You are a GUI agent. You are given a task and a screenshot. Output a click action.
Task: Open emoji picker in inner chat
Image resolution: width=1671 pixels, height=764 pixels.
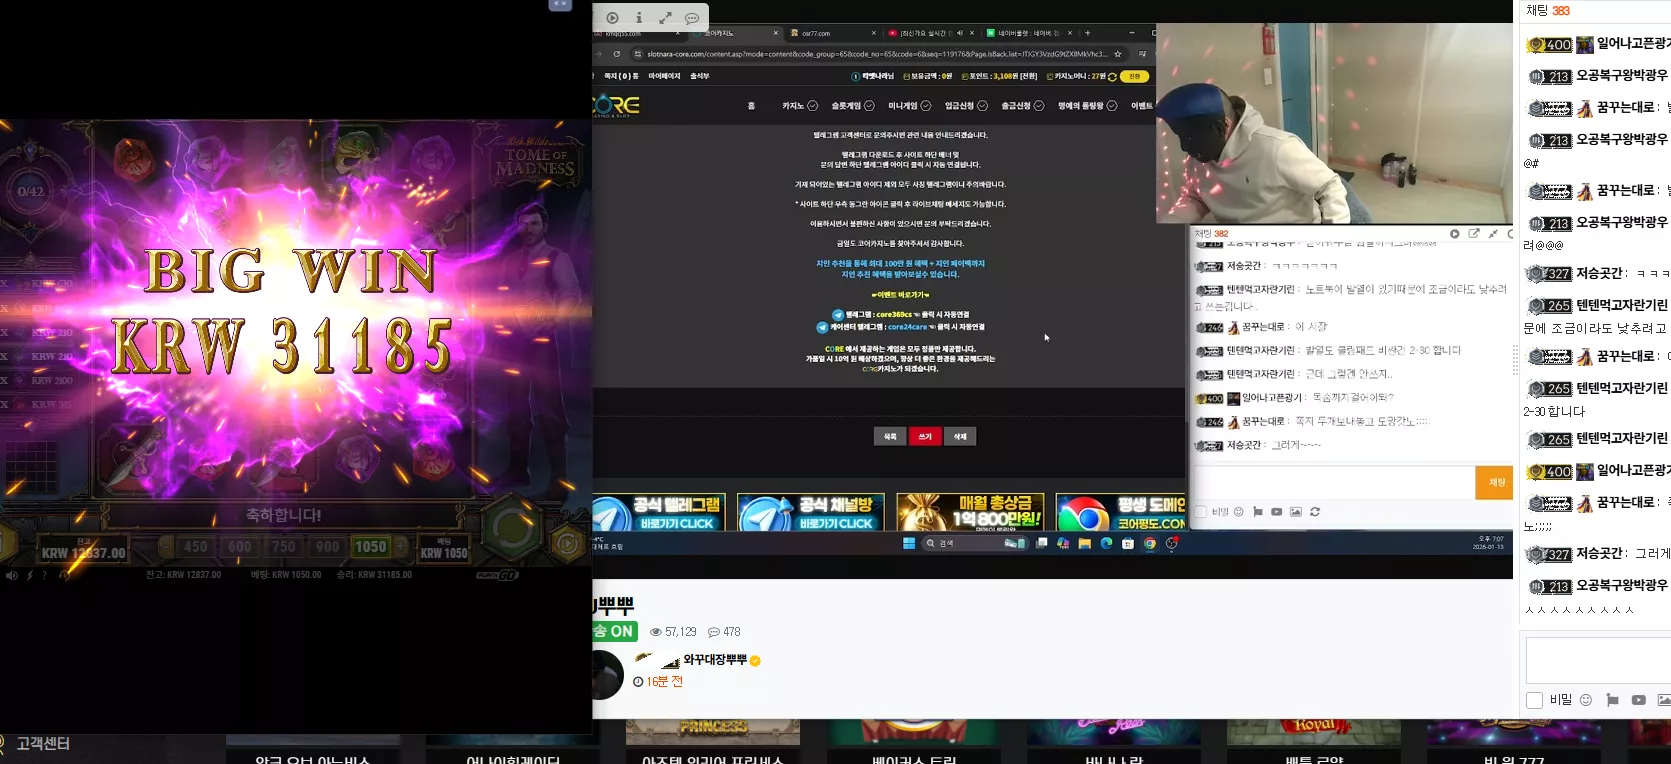[x=1238, y=512]
